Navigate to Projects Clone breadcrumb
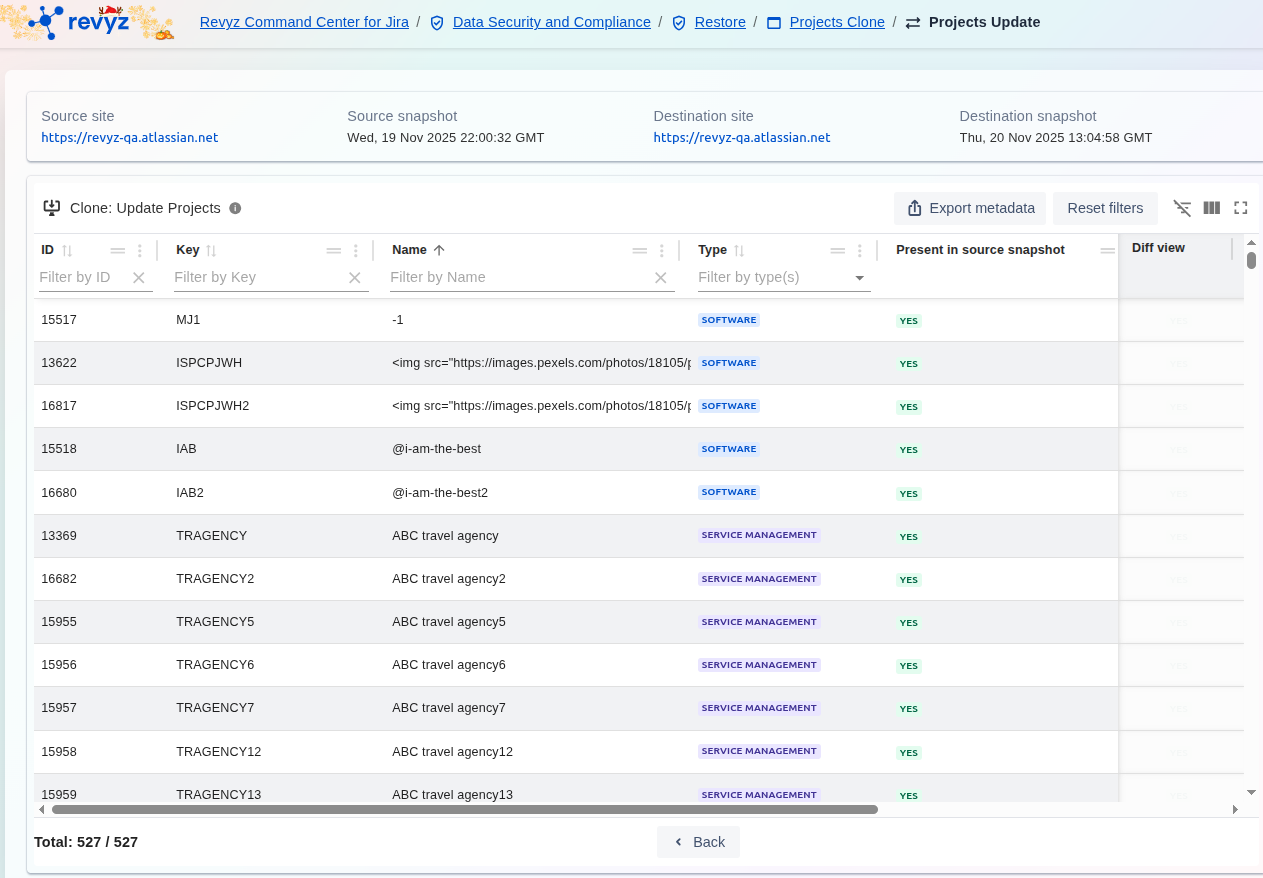 point(836,22)
